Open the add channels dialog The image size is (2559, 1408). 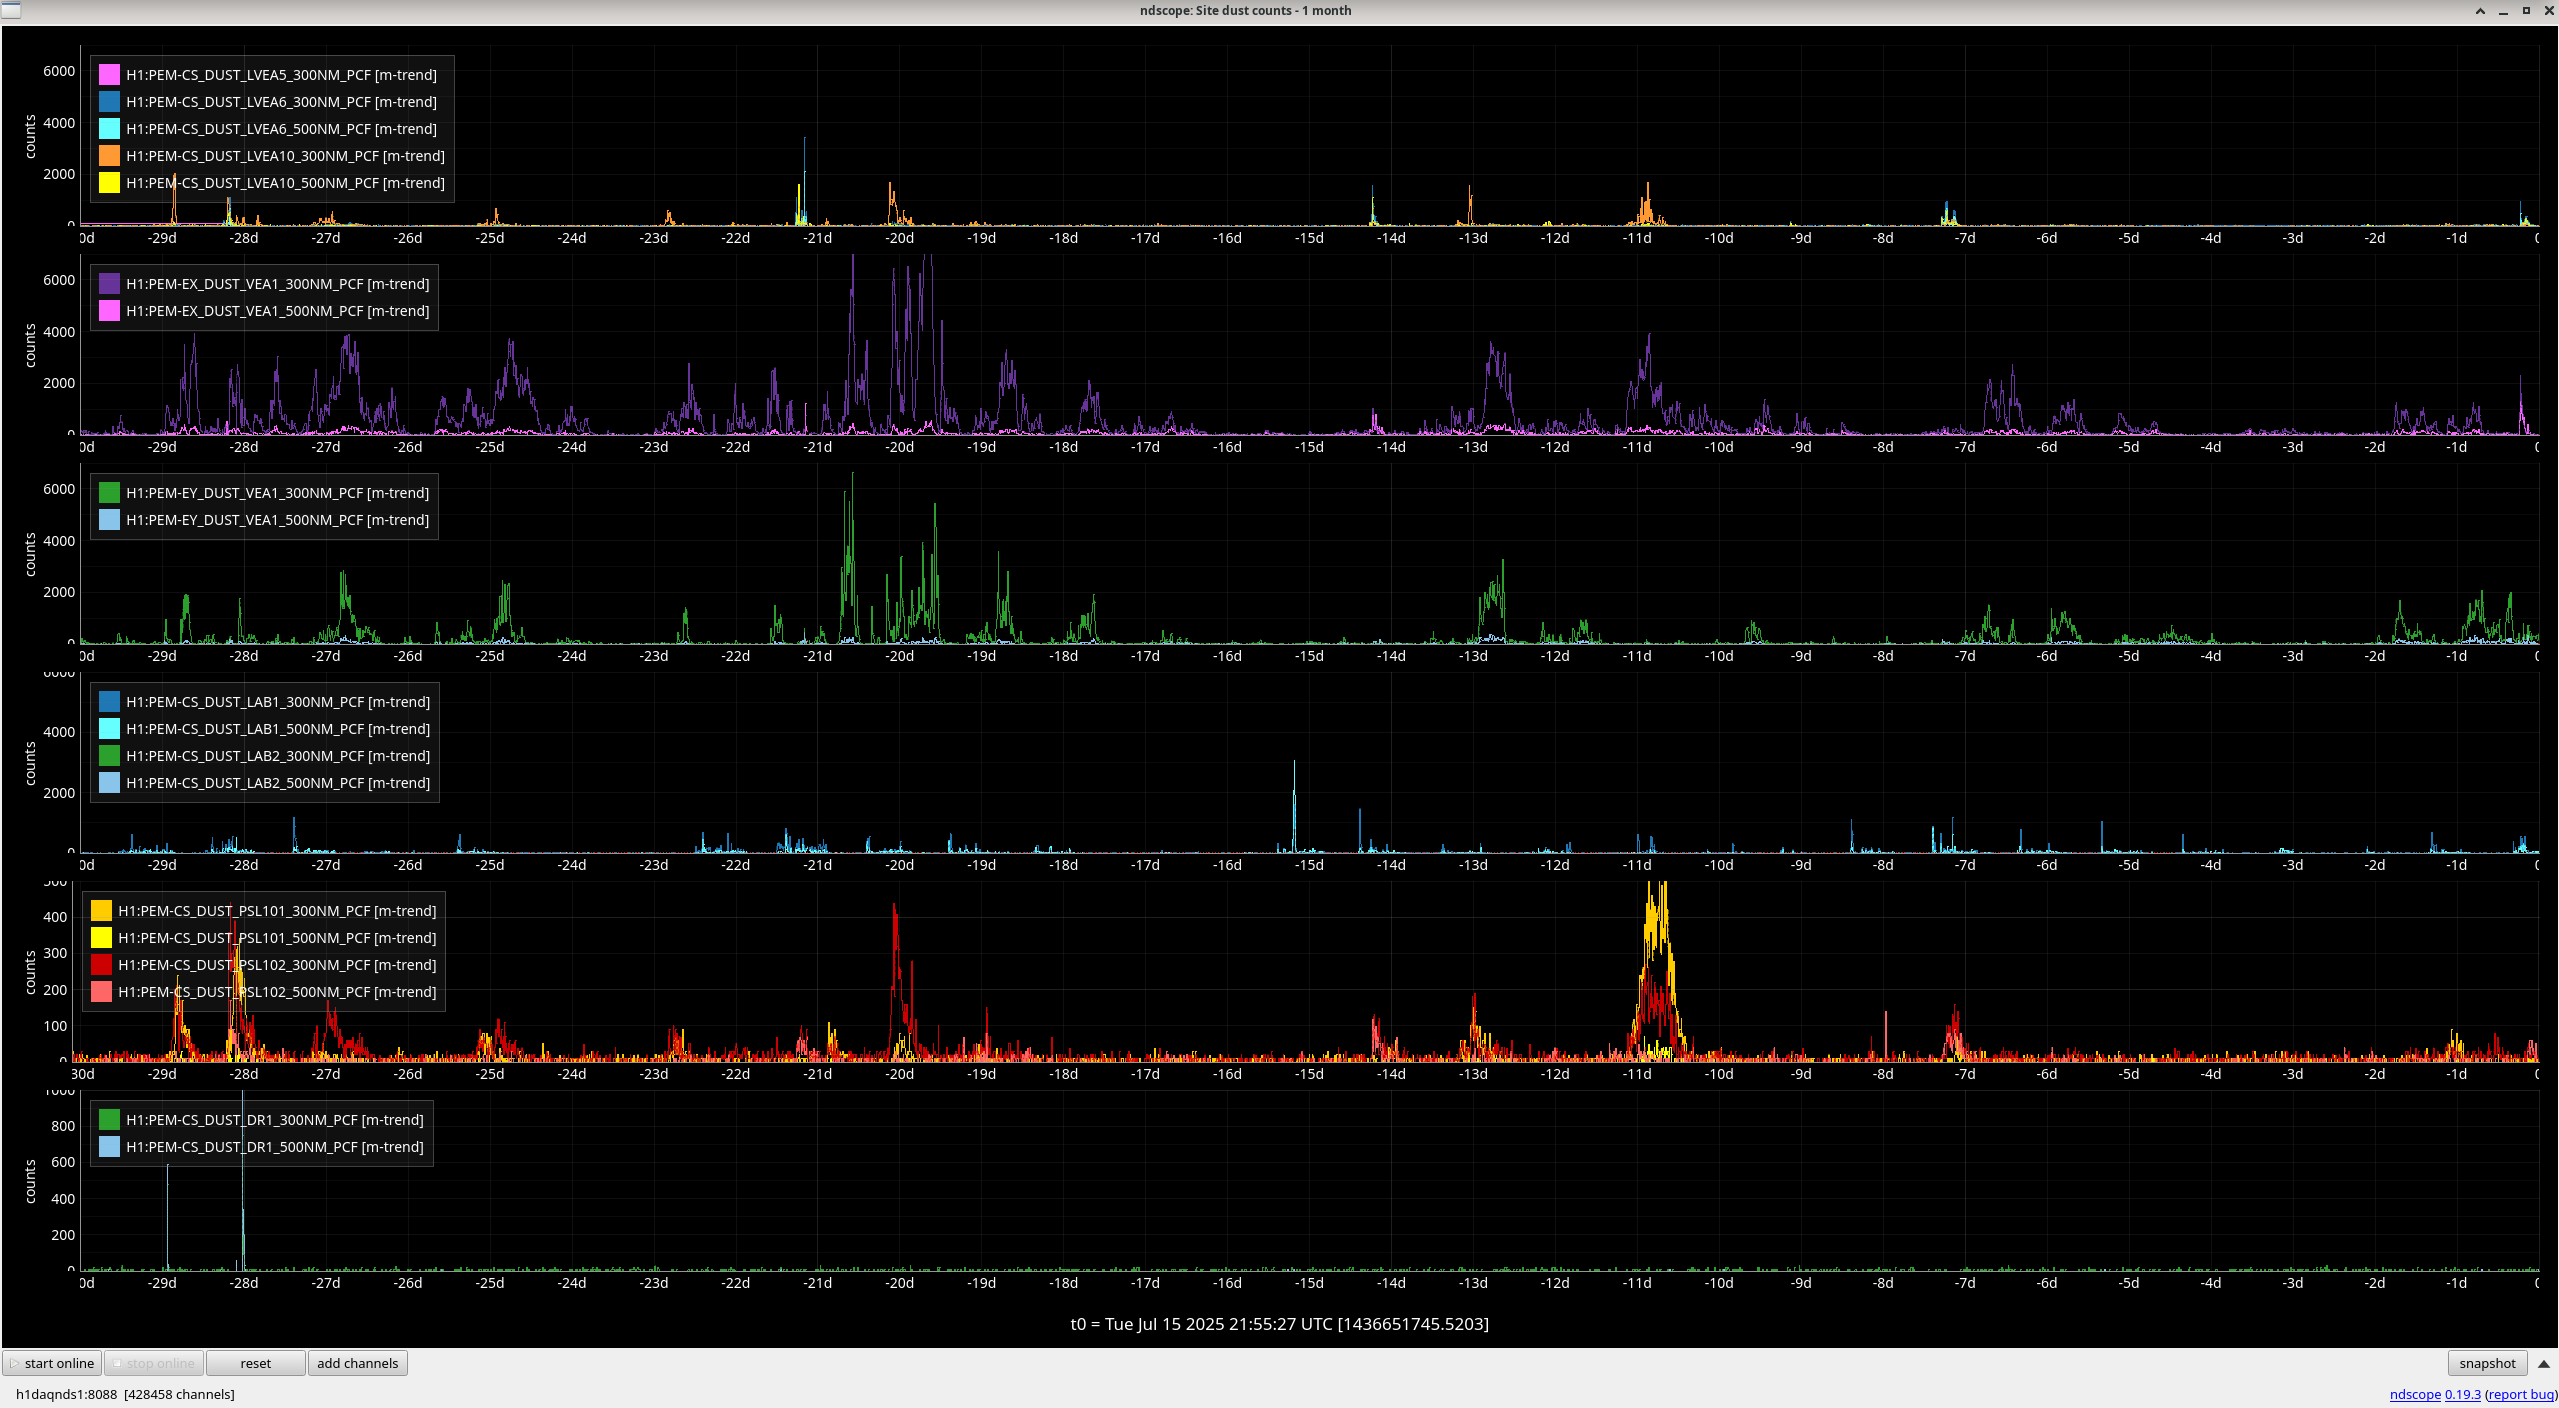pyautogui.click(x=357, y=1363)
